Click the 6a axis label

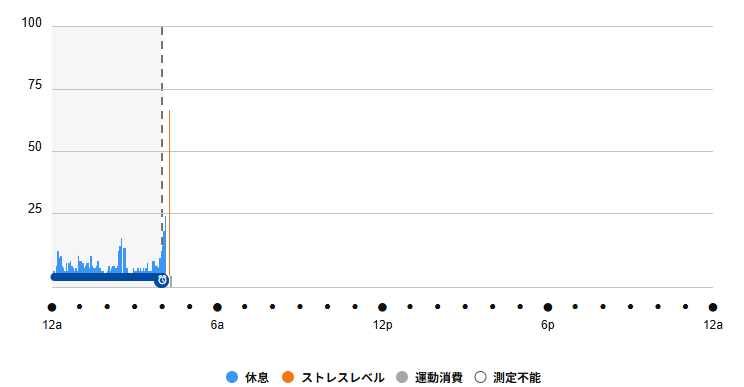tap(217, 325)
